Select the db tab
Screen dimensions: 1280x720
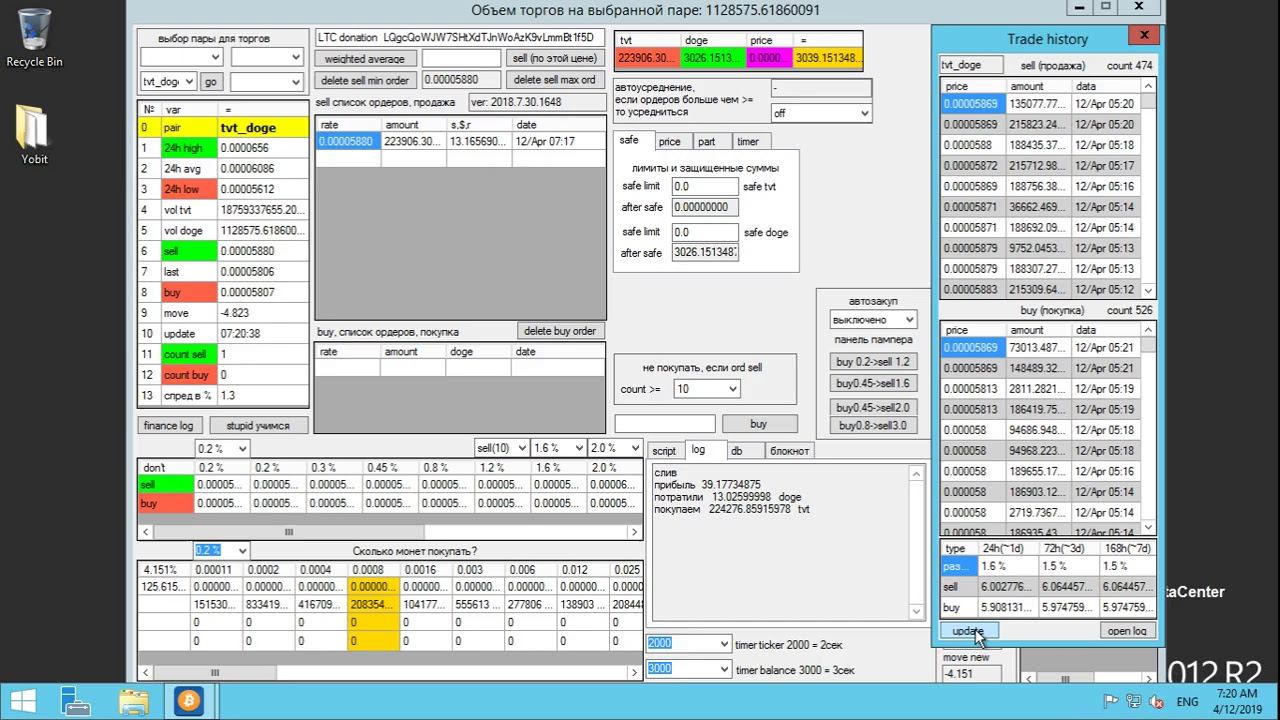tap(736, 451)
